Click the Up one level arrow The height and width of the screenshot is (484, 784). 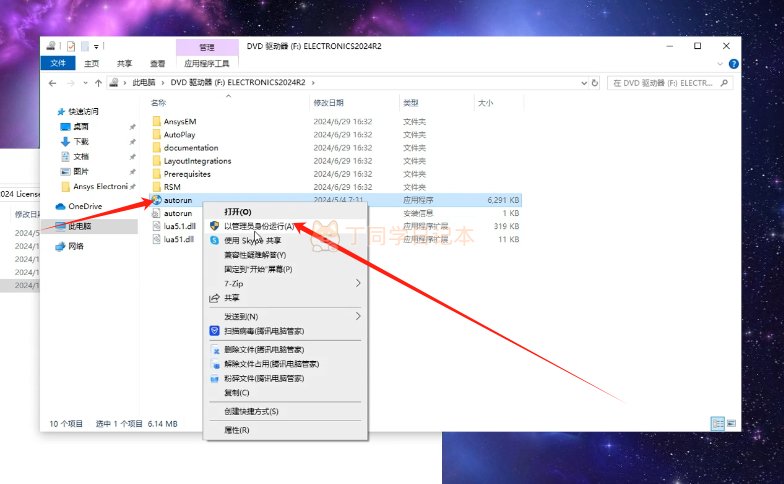pos(98,83)
